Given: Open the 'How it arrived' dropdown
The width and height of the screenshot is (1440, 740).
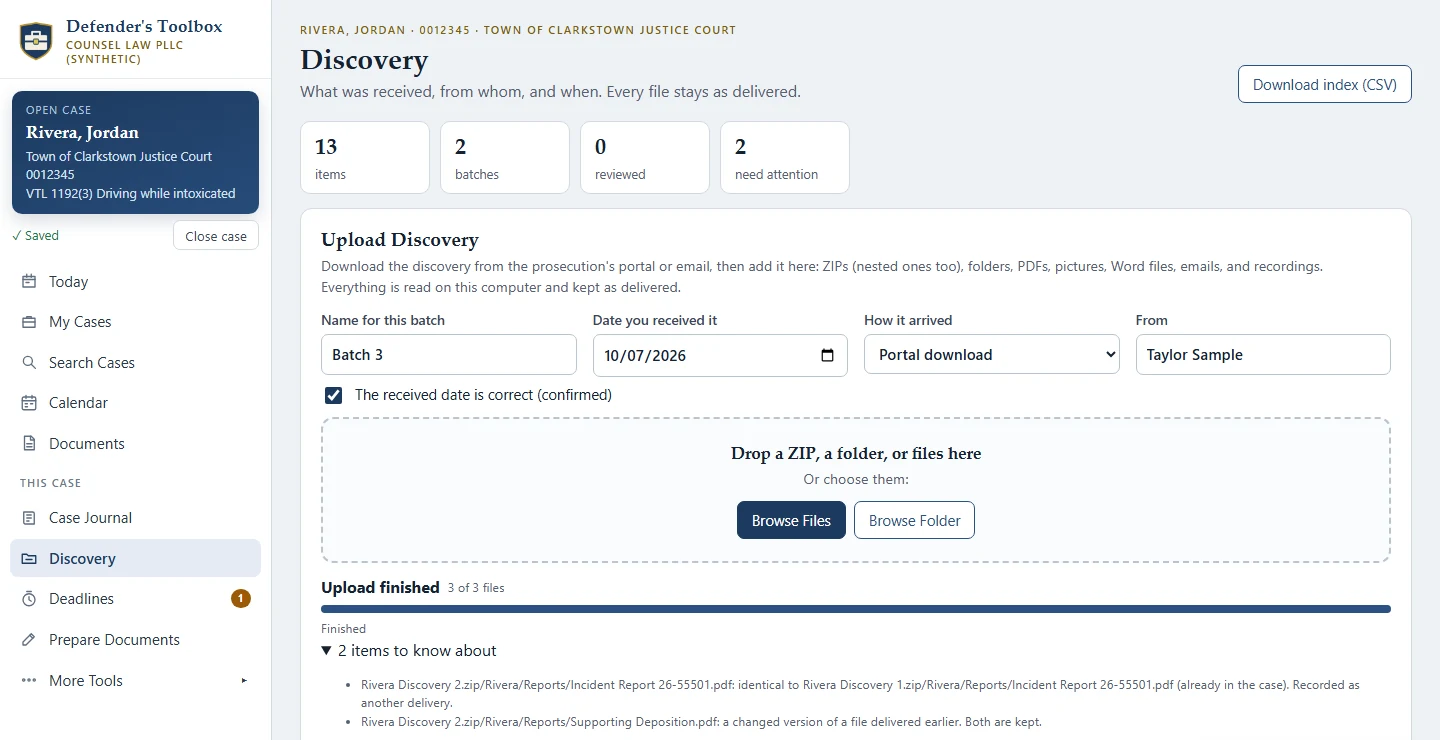Looking at the screenshot, I should point(992,355).
